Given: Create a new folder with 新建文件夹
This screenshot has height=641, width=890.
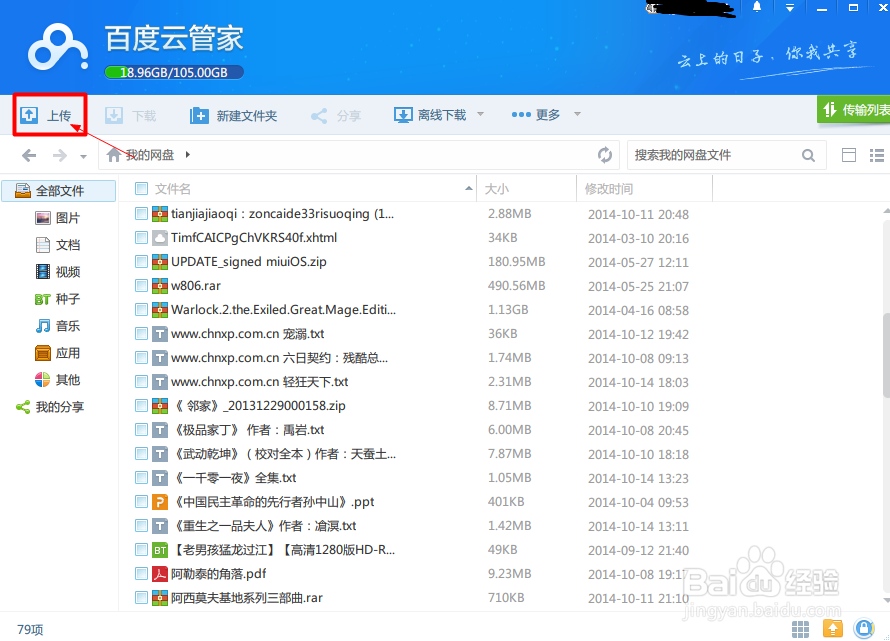Looking at the screenshot, I should click(233, 115).
